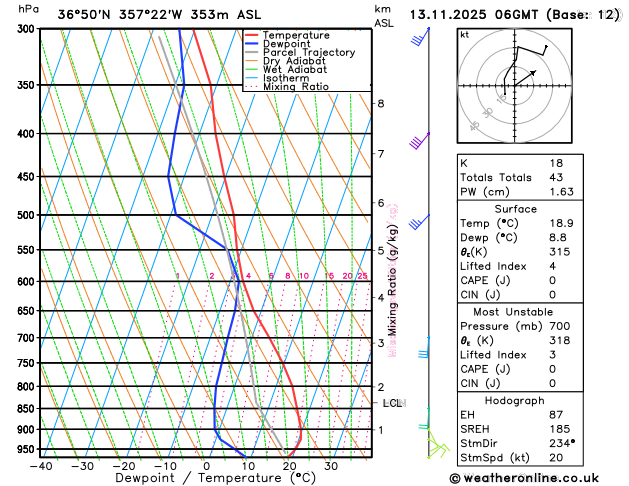
Task: Click the wind barb at 300 hPa
Action: (420, 36)
